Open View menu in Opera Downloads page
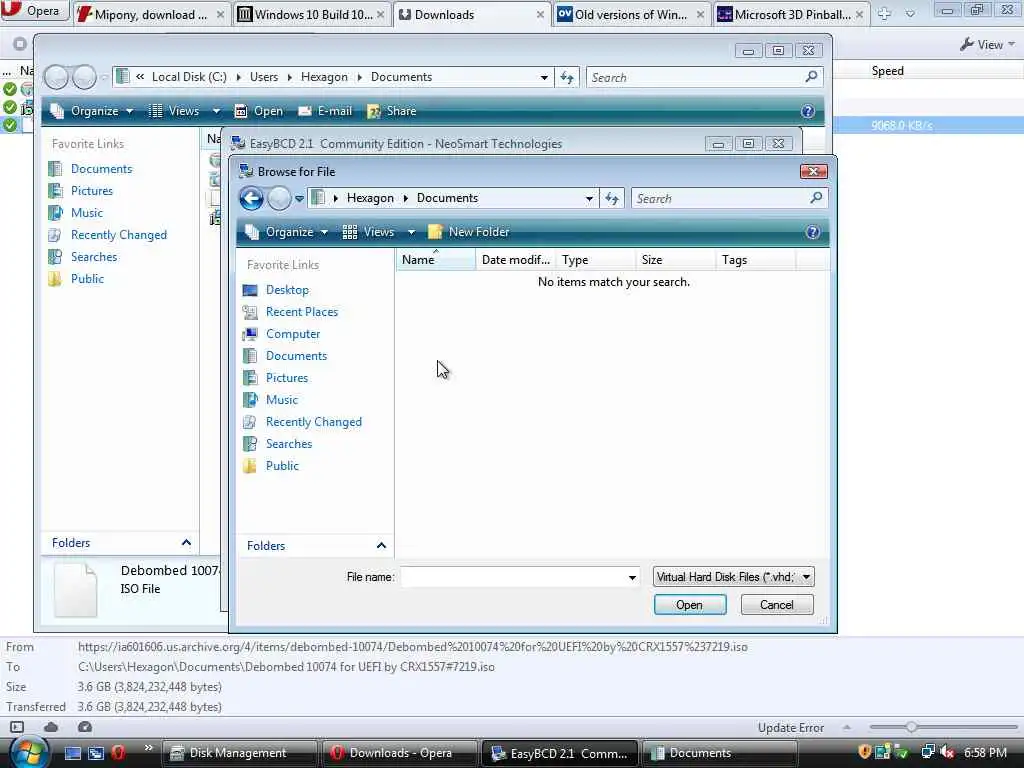The height and width of the screenshot is (768, 1024). coord(987,44)
